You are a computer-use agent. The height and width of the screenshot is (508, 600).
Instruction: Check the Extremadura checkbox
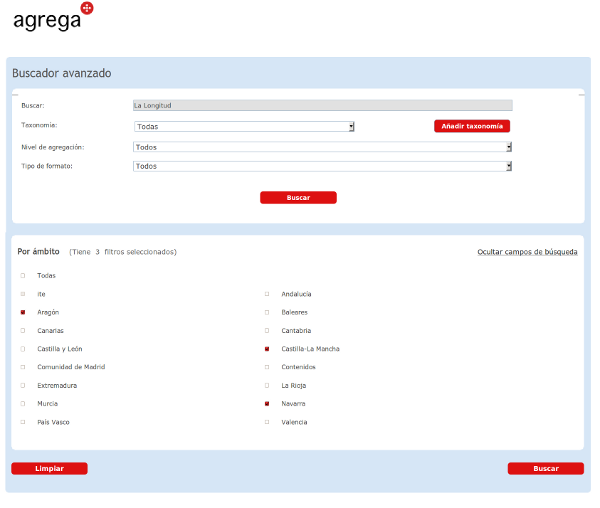pyautogui.click(x=23, y=386)
